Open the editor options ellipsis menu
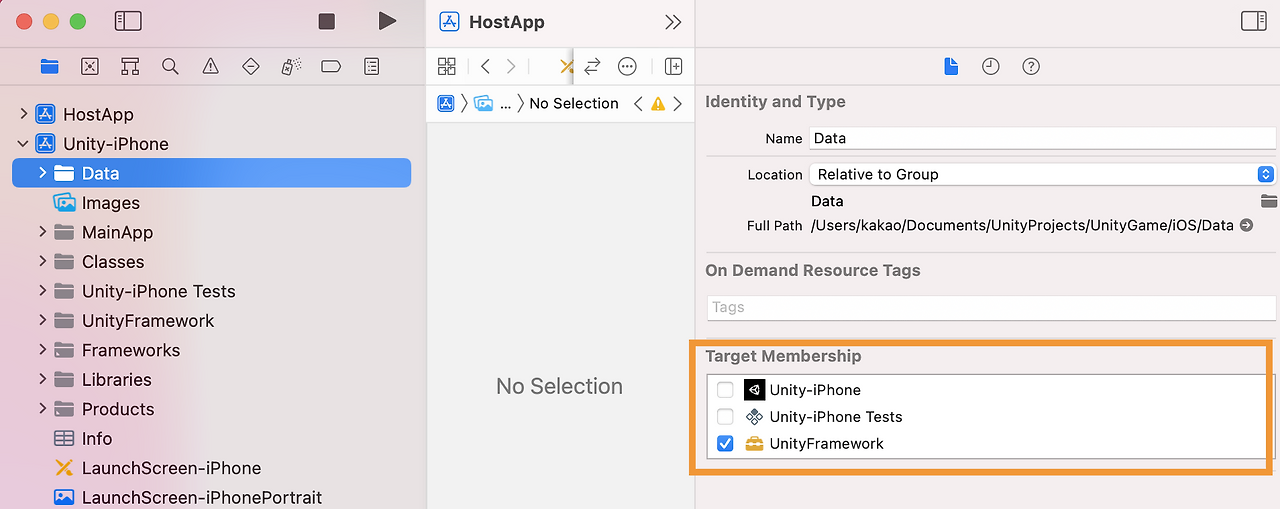Viewport: 1280px width, 509px height. [627, 66]
